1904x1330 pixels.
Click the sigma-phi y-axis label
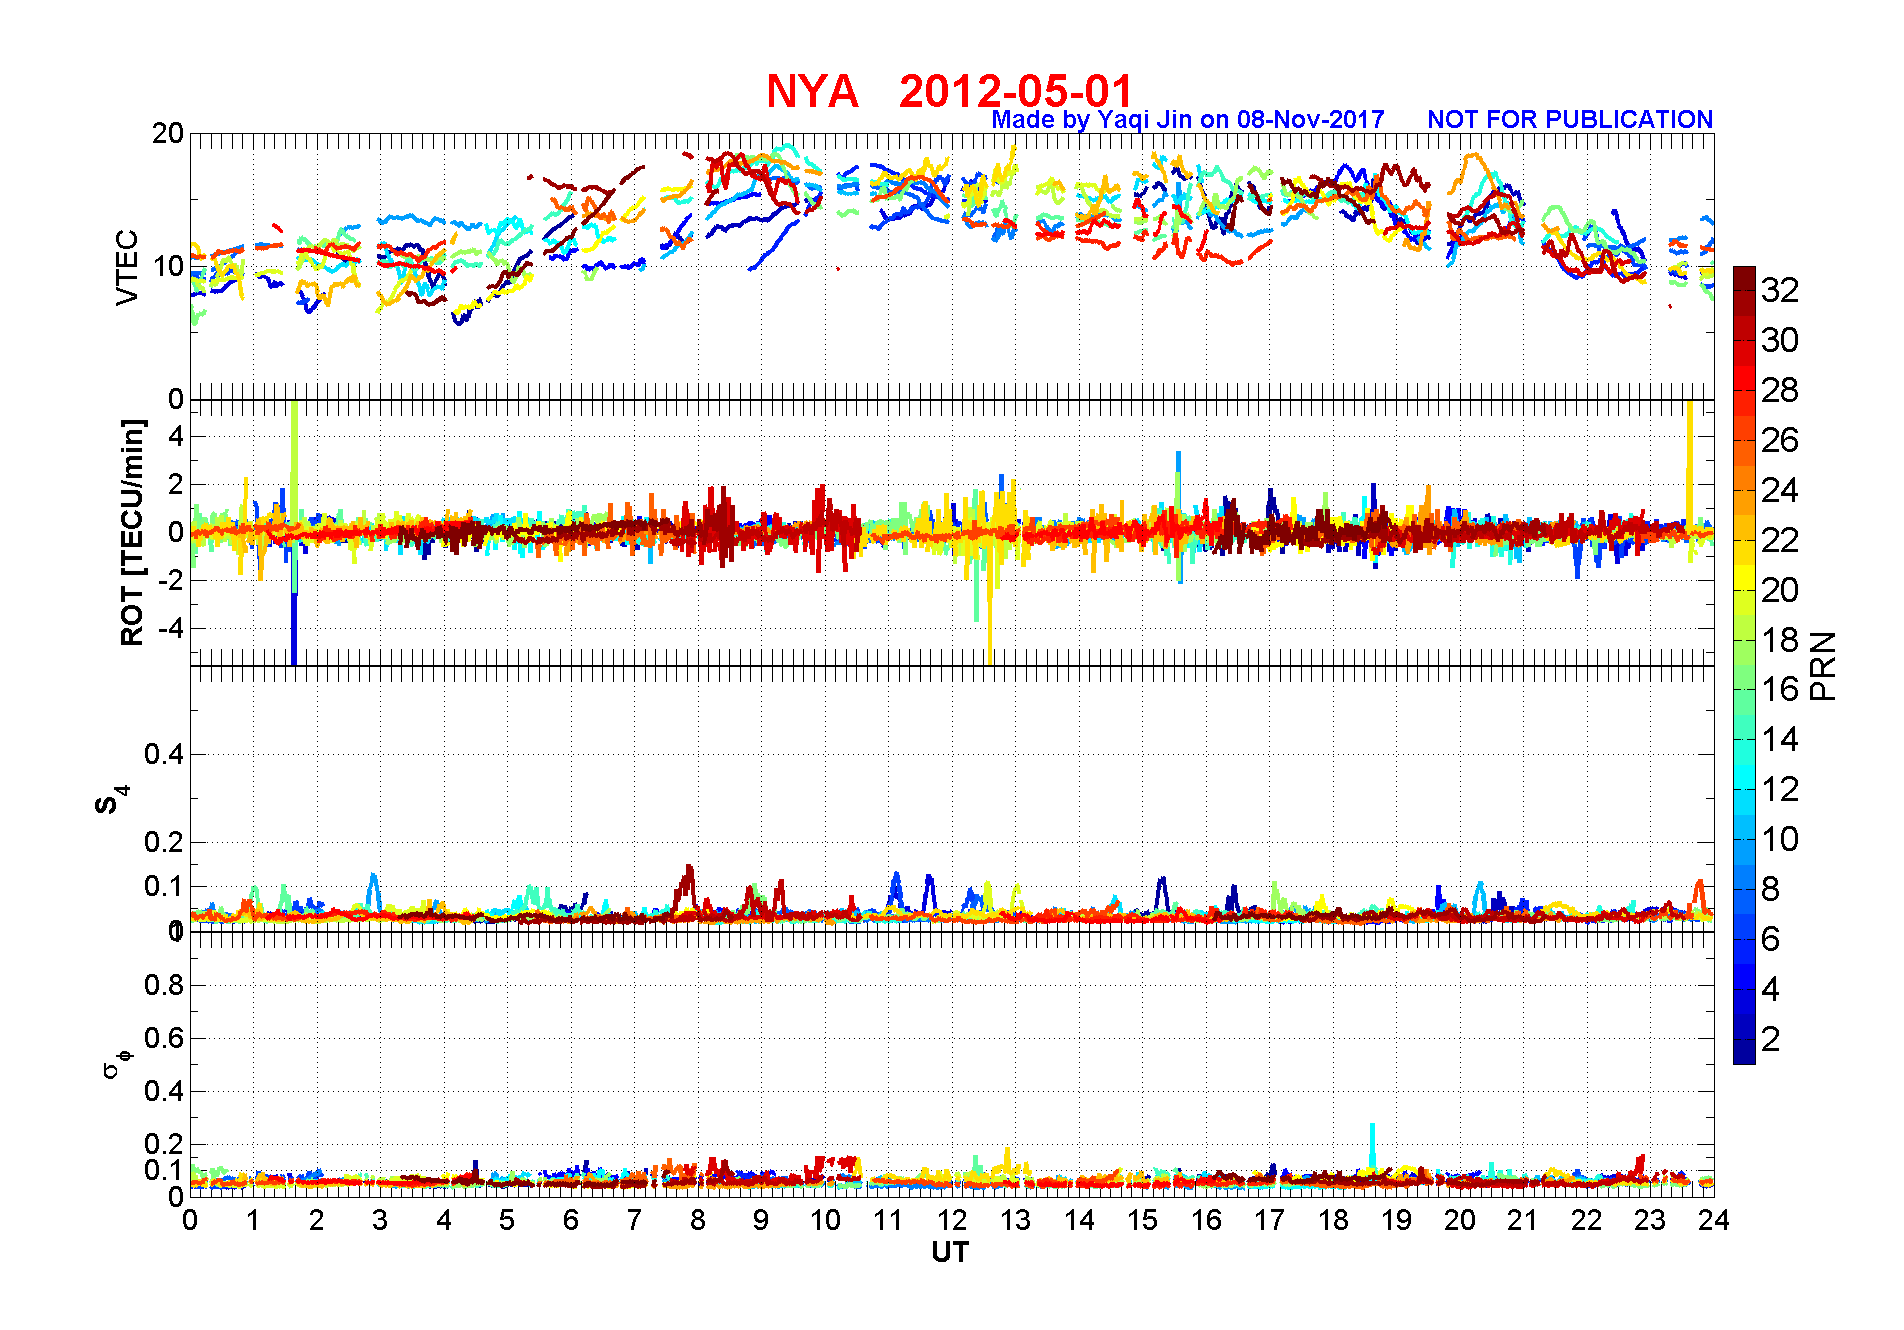pos(116,1063)
